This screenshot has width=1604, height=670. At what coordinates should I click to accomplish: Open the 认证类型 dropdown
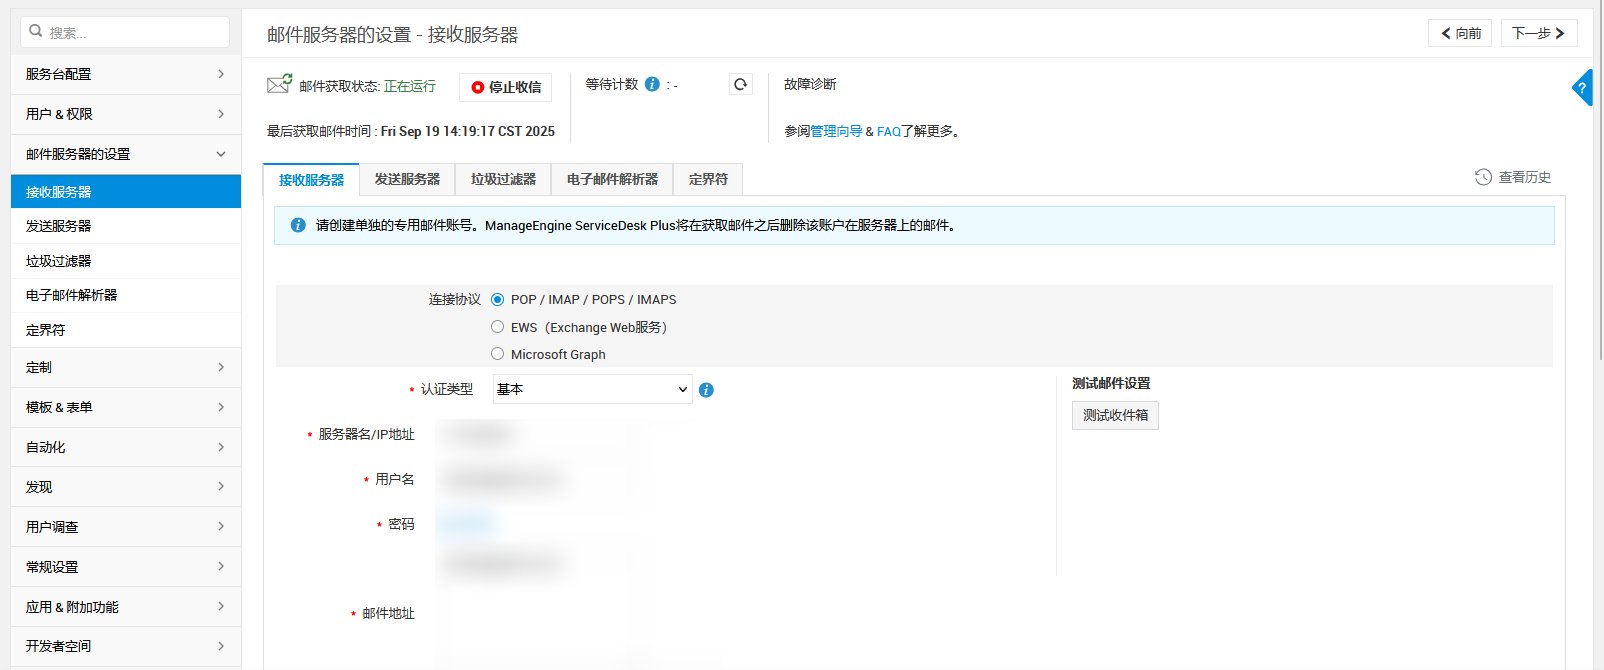(x=592, y=389)
